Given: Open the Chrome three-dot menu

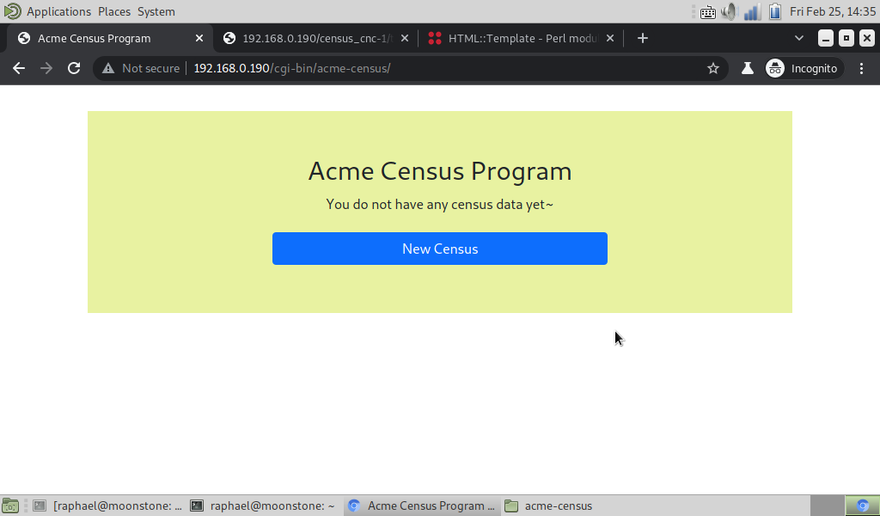Looking at the screenshot, I should (x=861, y=68).
